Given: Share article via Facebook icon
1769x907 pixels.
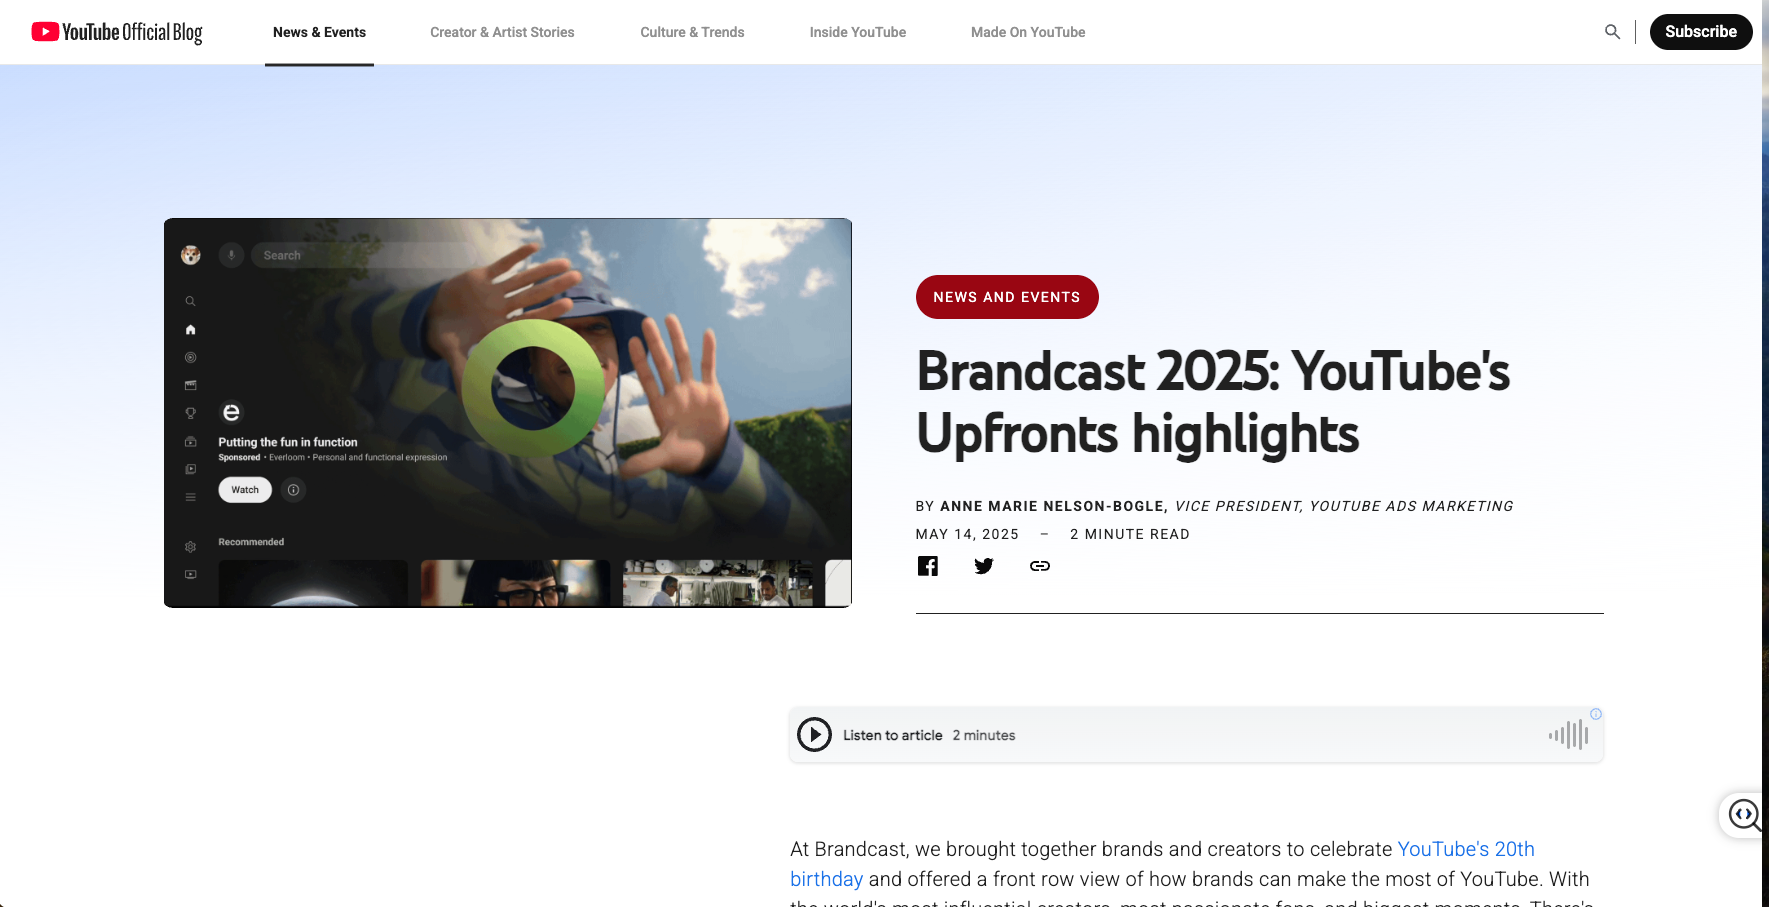Looking at the screenshot, I should tap(928, 566).
